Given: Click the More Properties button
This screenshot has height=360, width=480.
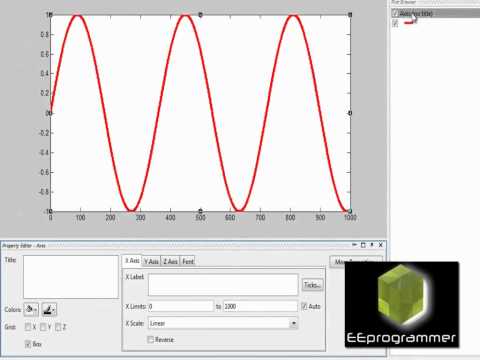Looking at the screenshot, I should point(356,262).
